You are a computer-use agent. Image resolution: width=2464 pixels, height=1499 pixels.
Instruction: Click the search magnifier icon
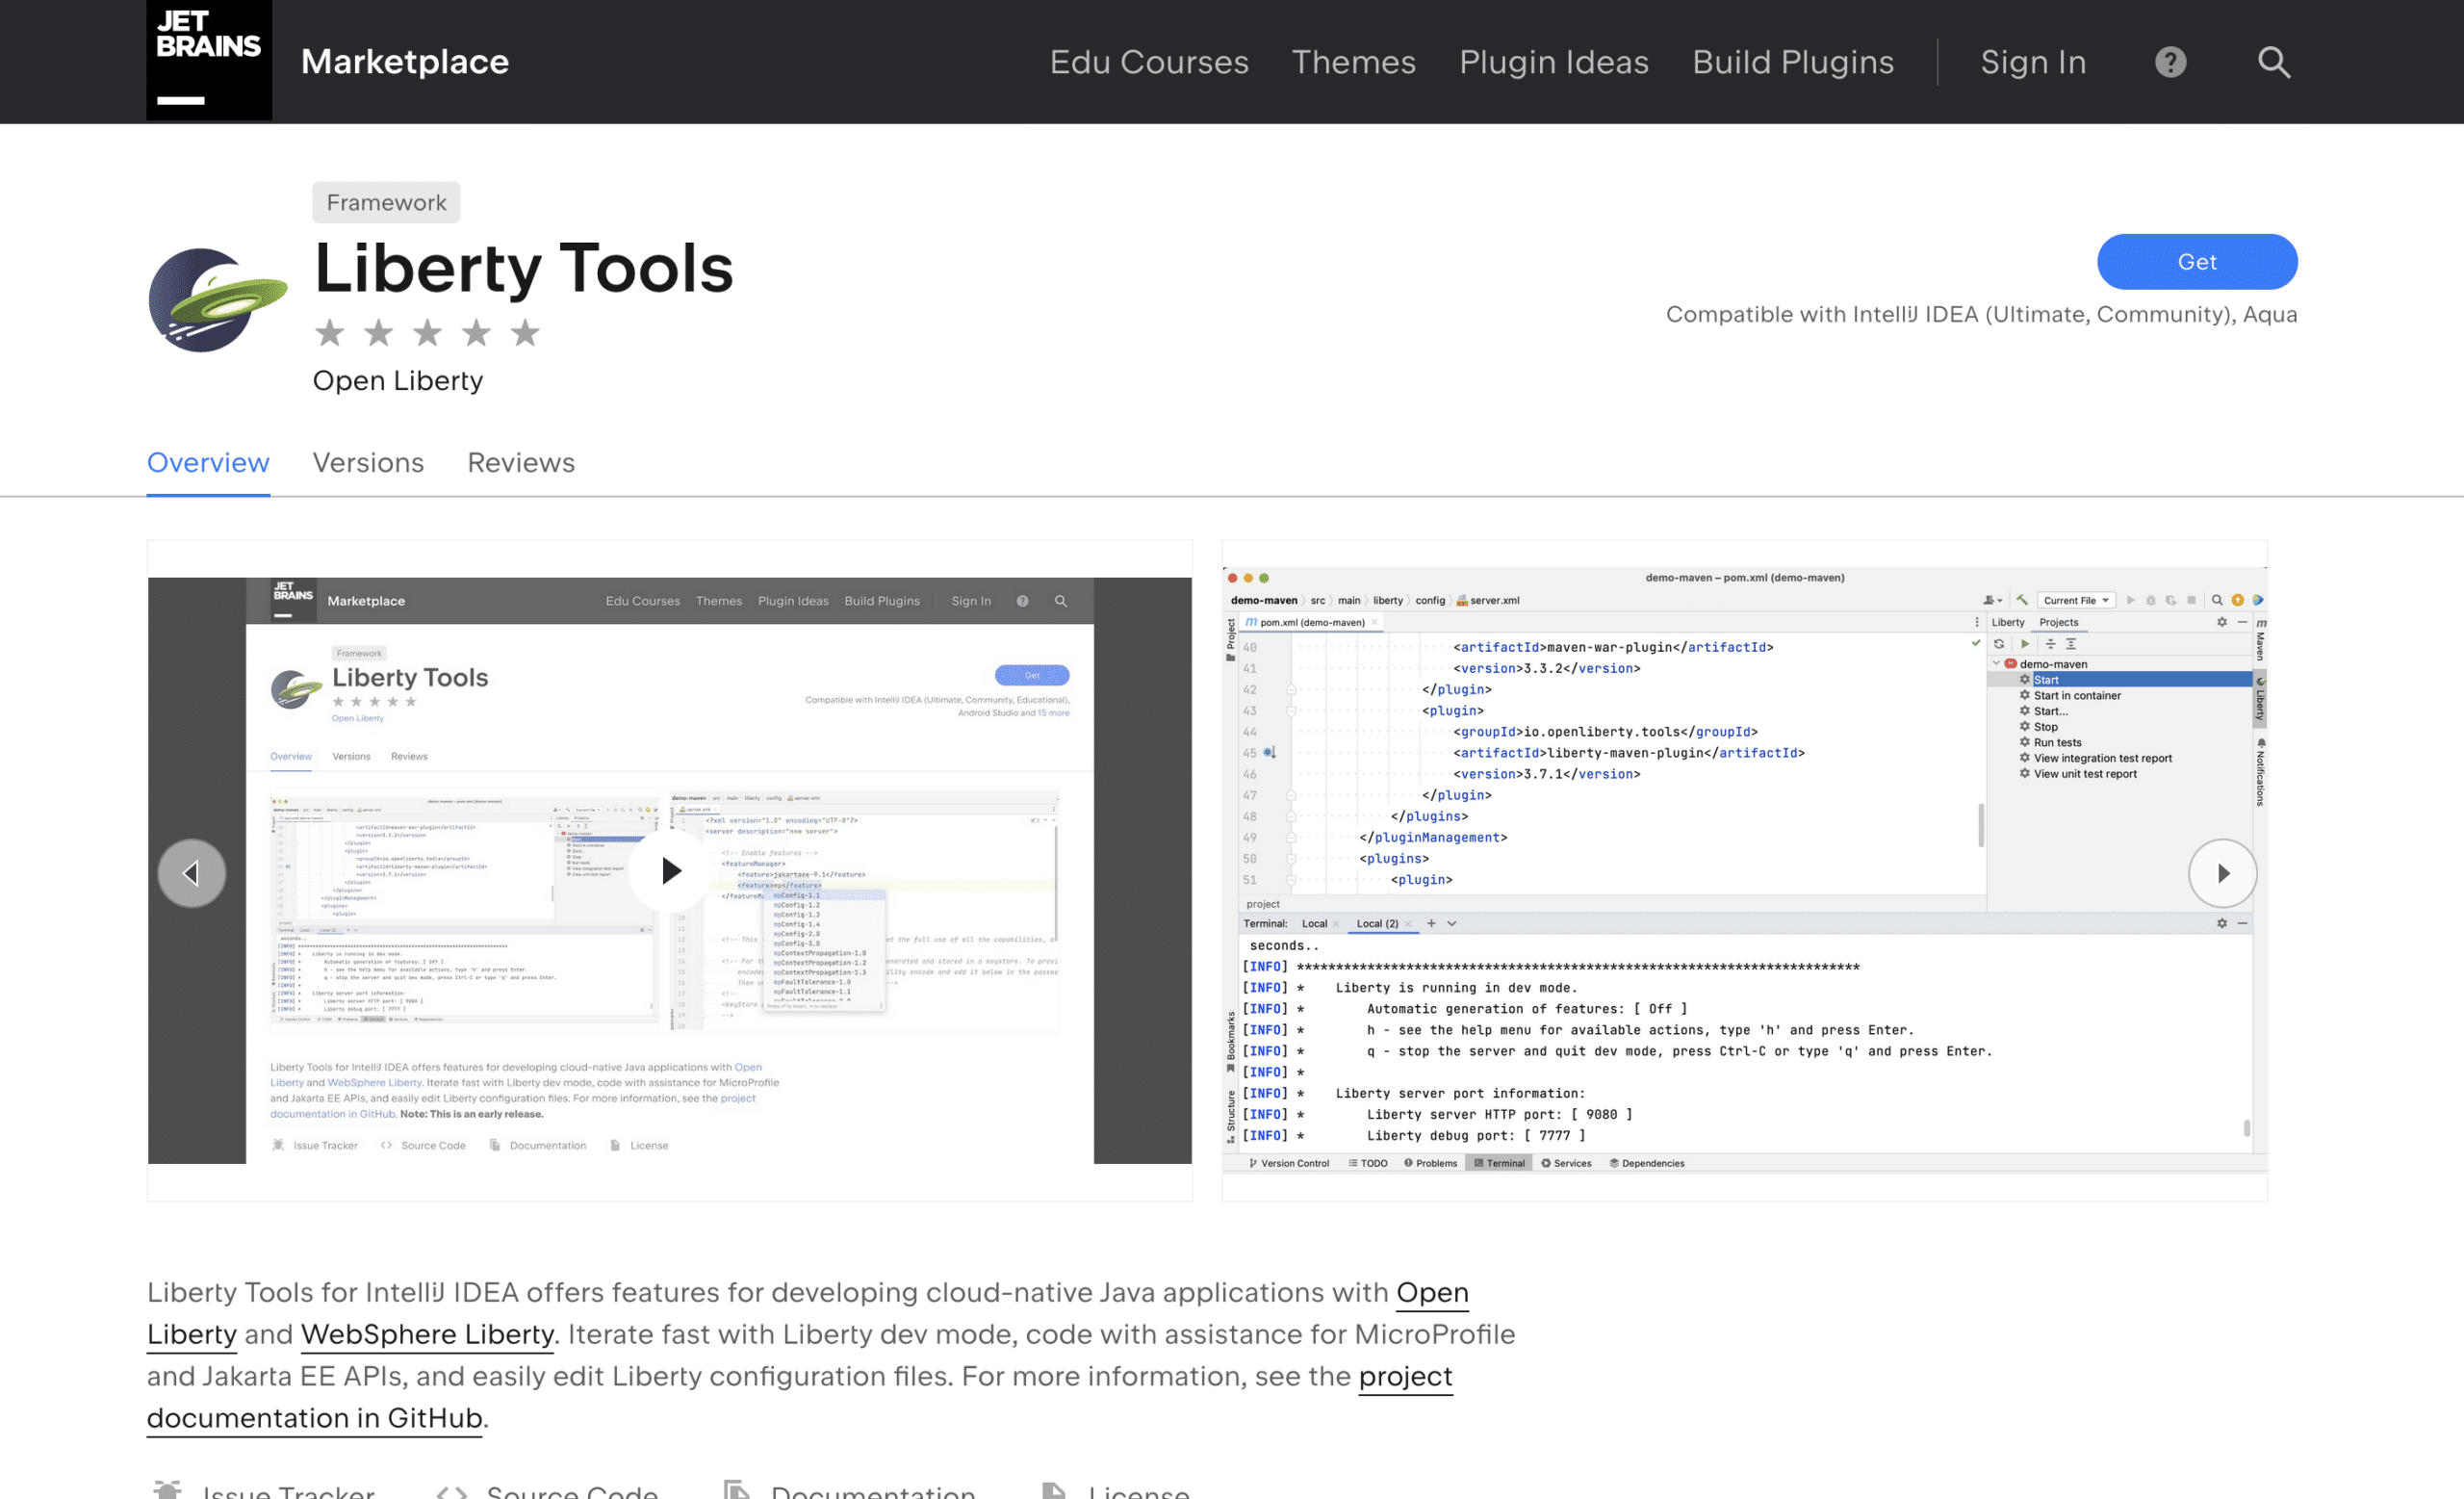coord(2274,62)
